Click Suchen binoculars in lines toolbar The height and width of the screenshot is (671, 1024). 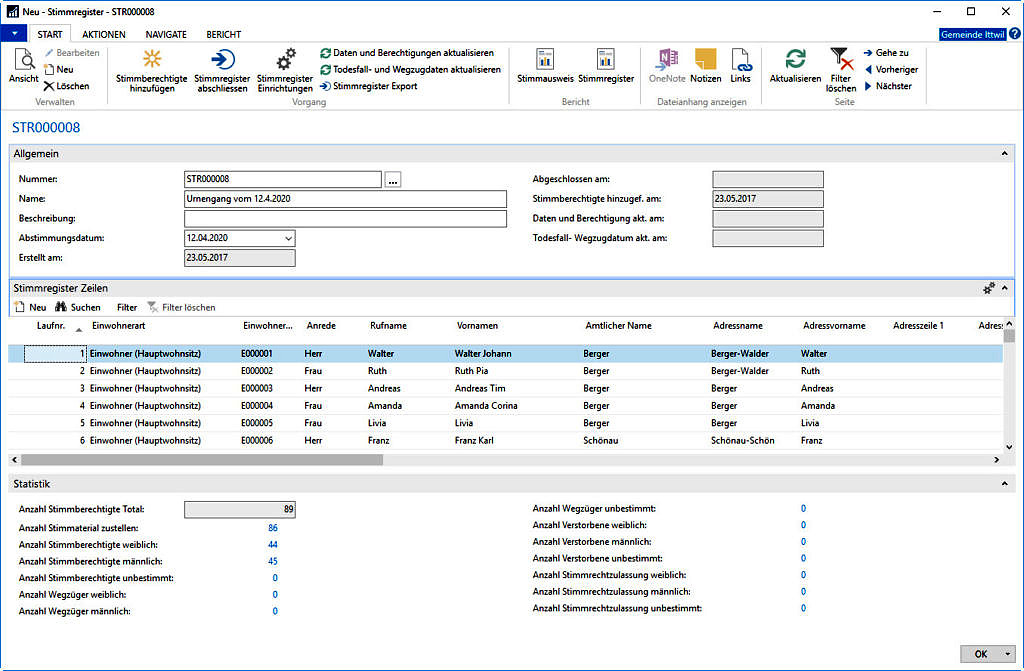(78, 307)
